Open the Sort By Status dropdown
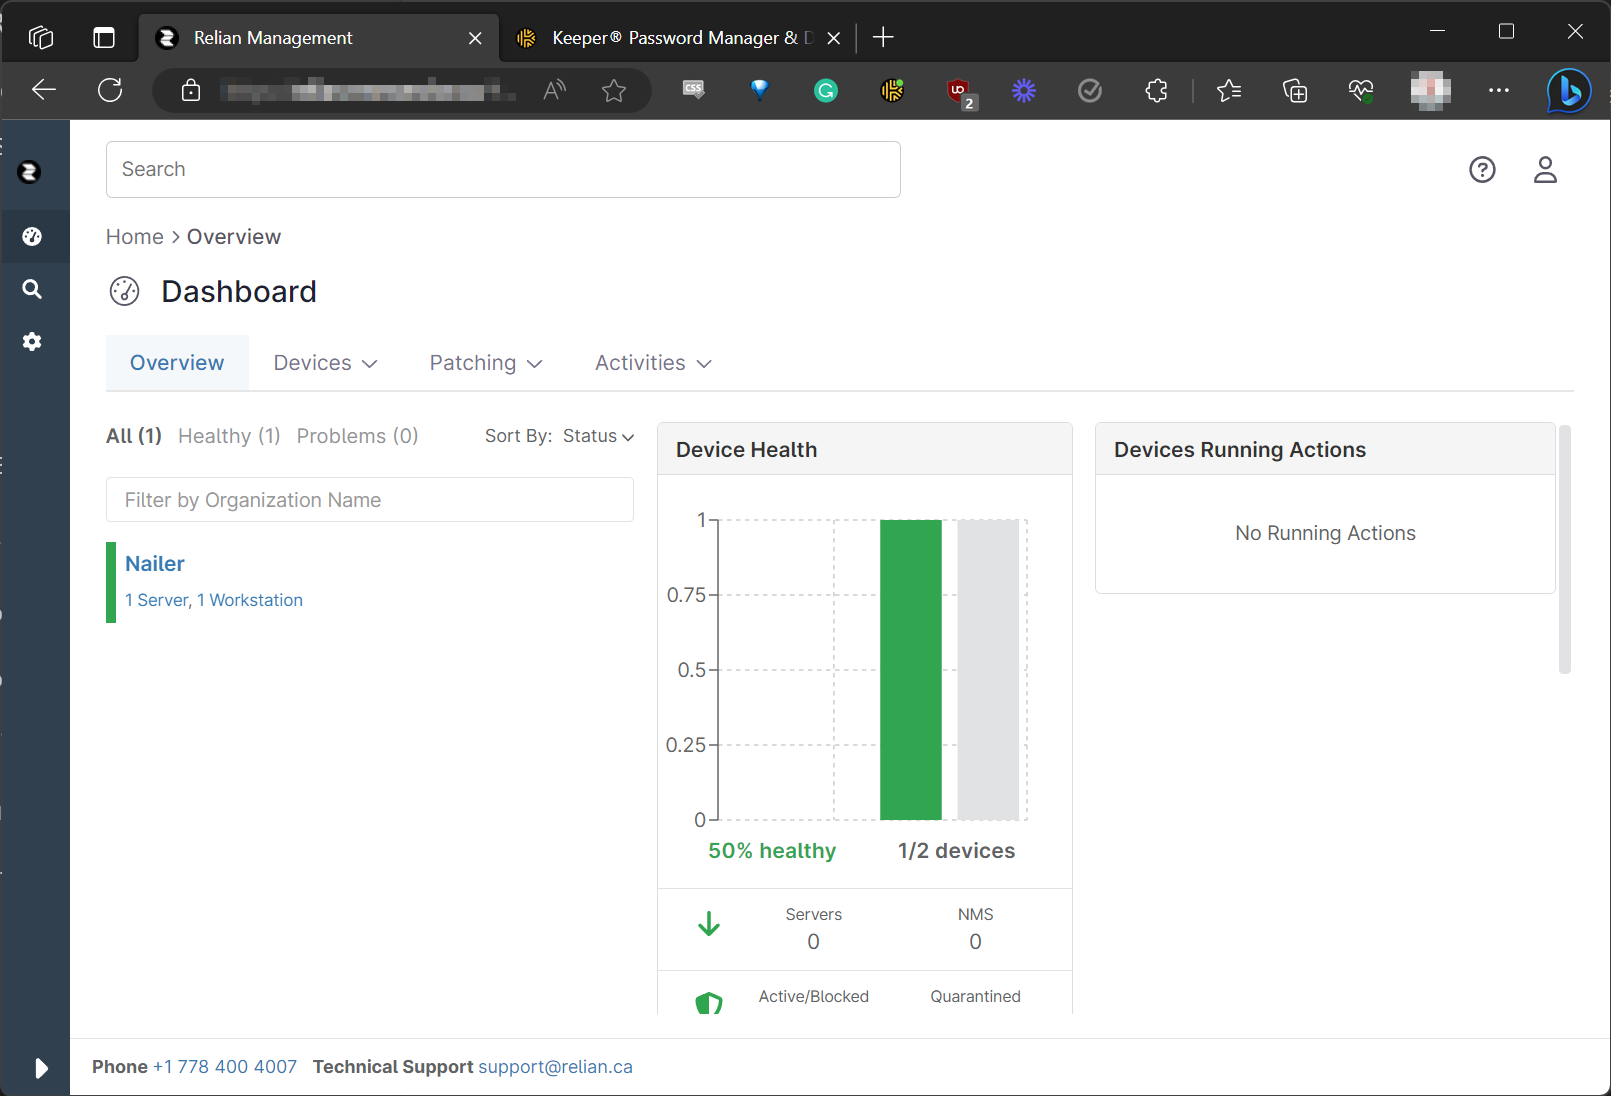The width and height of the screenshot is (1611, 1096). coord(598,436)
